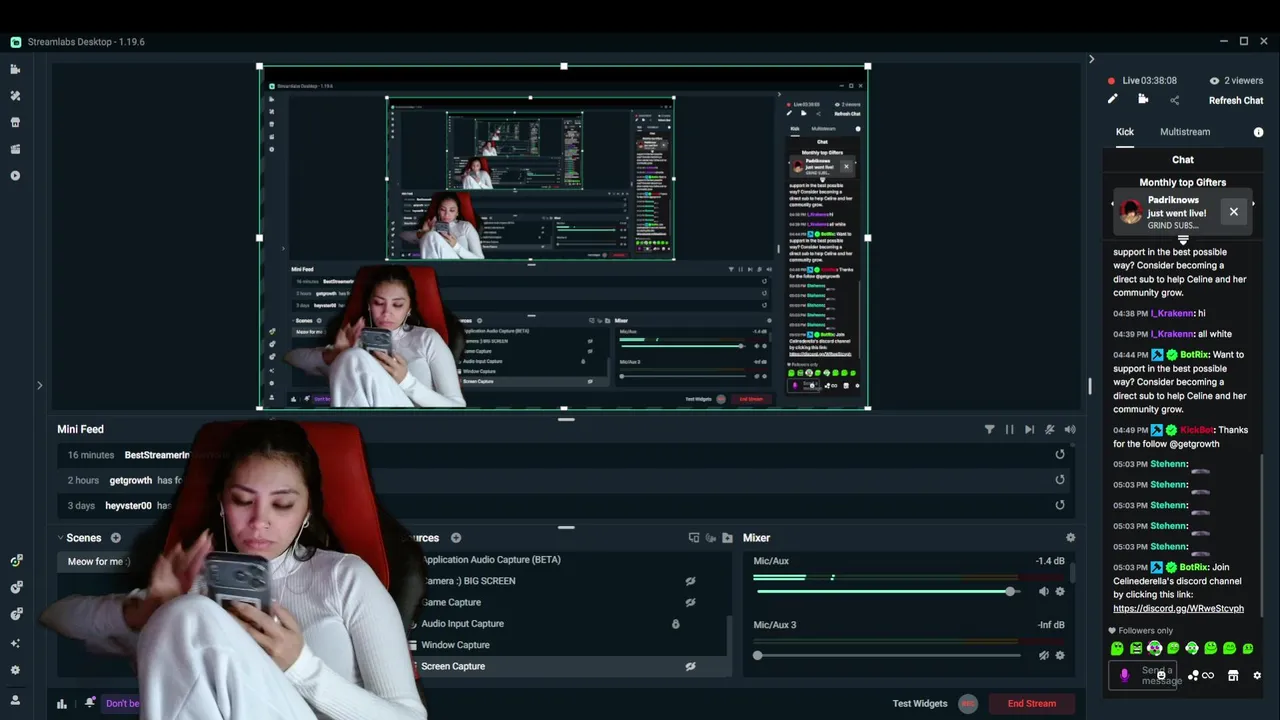This screenshot has width=1280, height=720.
Task: Click the edit stream info pencil icon
Action: pos(1112,99)
